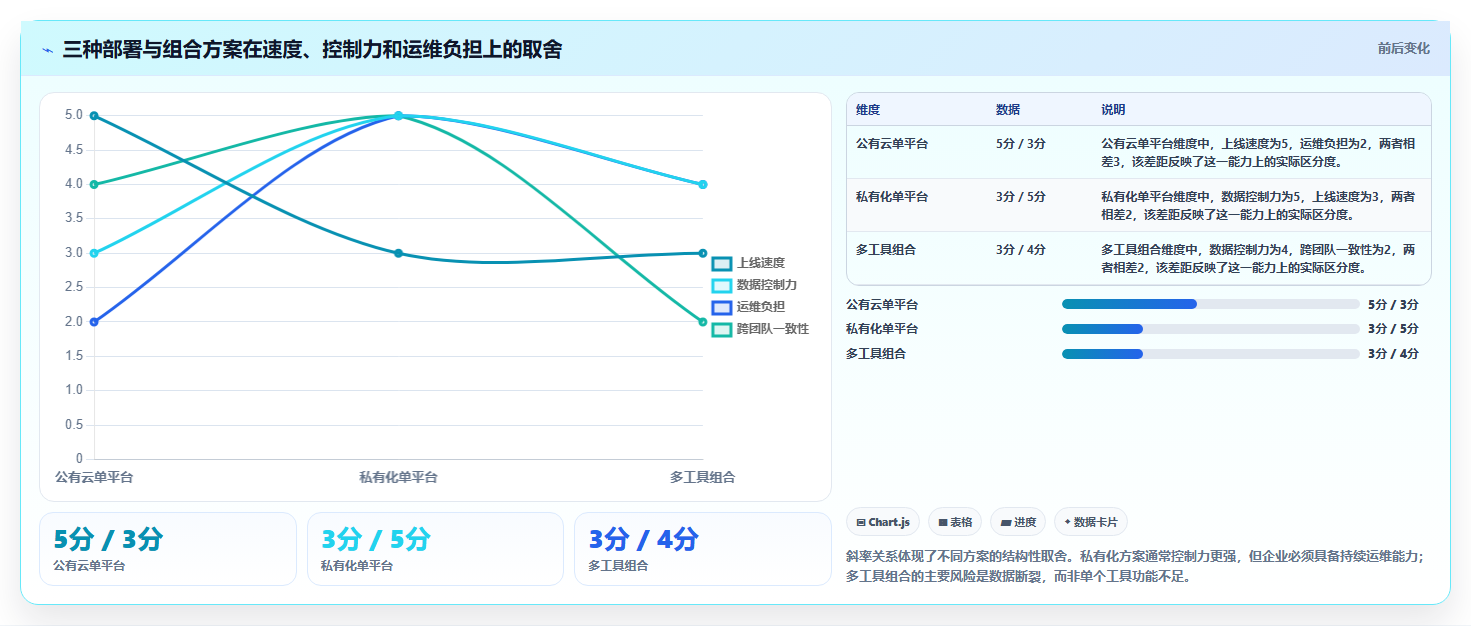The height and width of the screenshot is (626, 1471).
Task: Click the 公有云单平台 progress bar
Action: click(1210, 304)
